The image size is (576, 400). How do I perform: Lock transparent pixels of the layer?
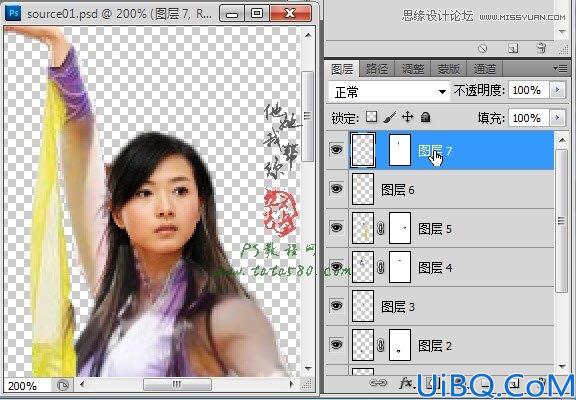click(372, 118)
